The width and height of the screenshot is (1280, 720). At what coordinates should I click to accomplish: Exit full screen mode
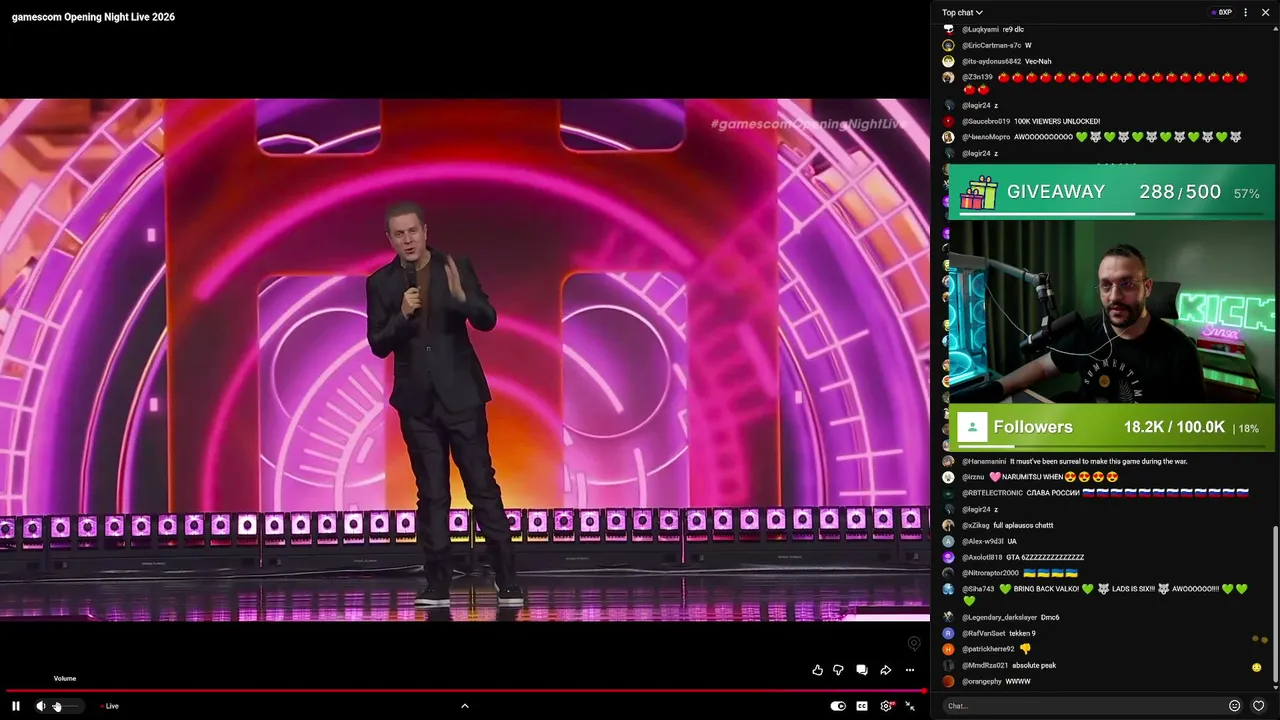pos(910,706)
